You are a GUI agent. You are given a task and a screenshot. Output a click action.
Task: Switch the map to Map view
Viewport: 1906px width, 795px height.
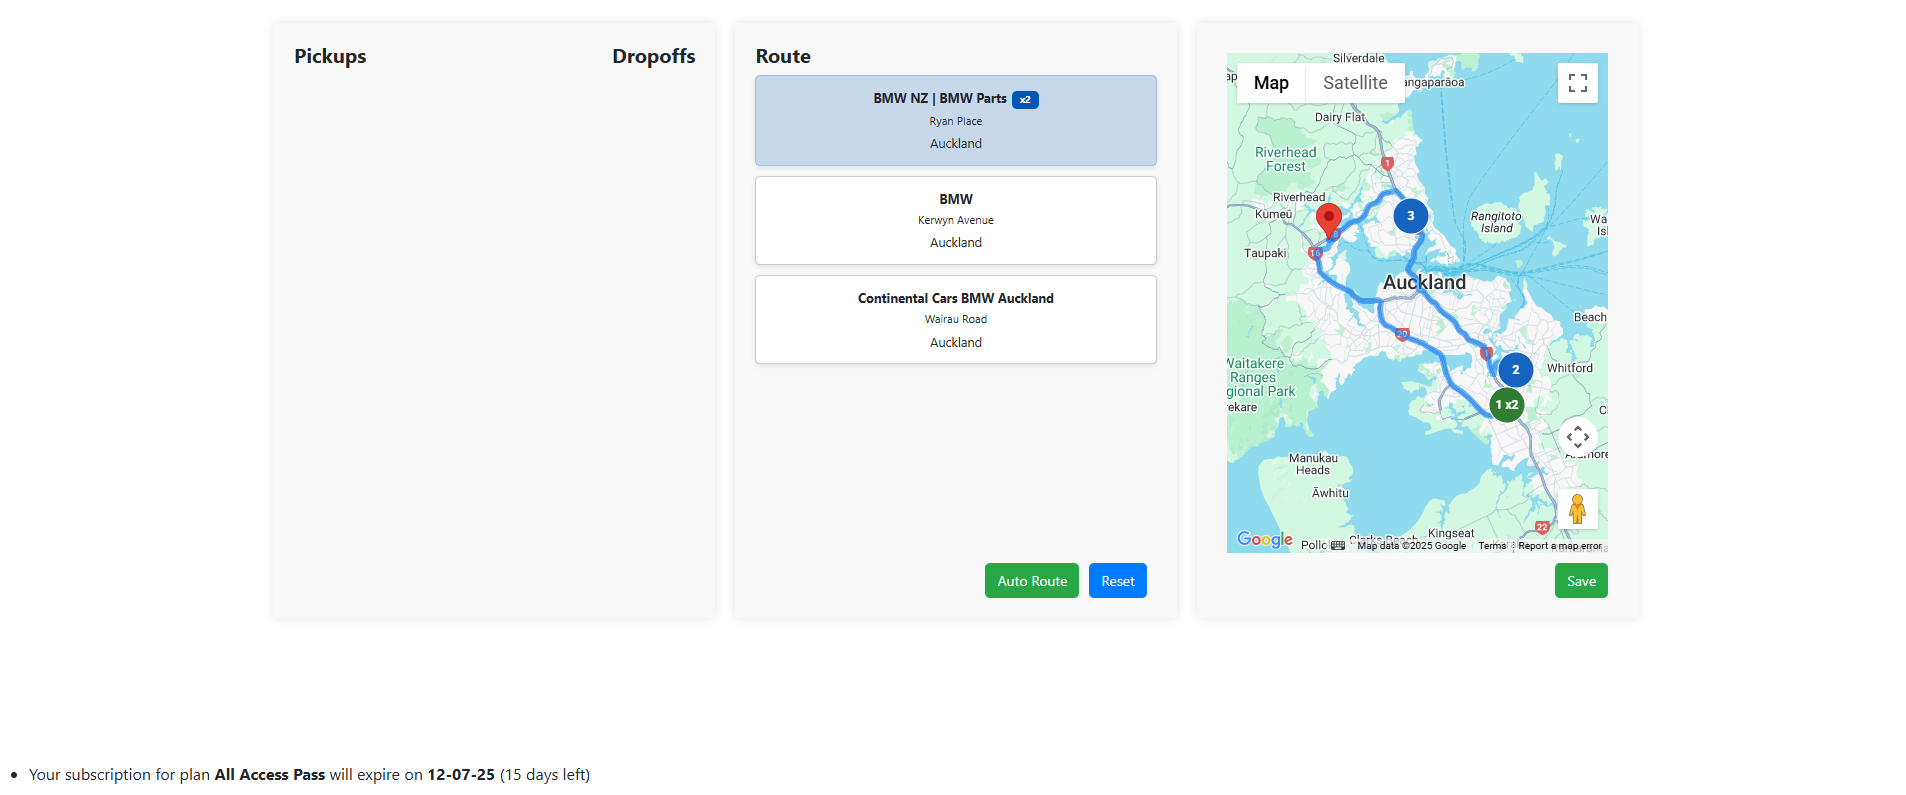[1271, 83]
